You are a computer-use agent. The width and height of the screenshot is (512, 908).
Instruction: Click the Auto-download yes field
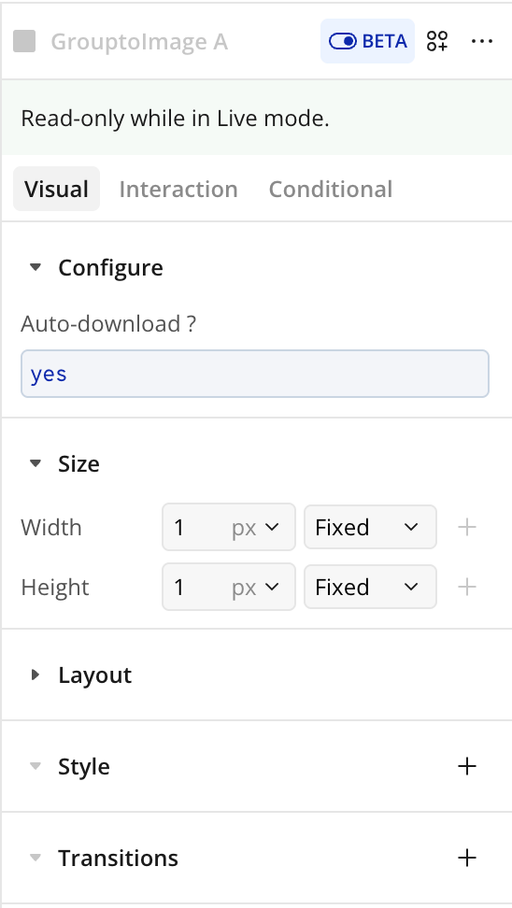[x=255, y=374]
